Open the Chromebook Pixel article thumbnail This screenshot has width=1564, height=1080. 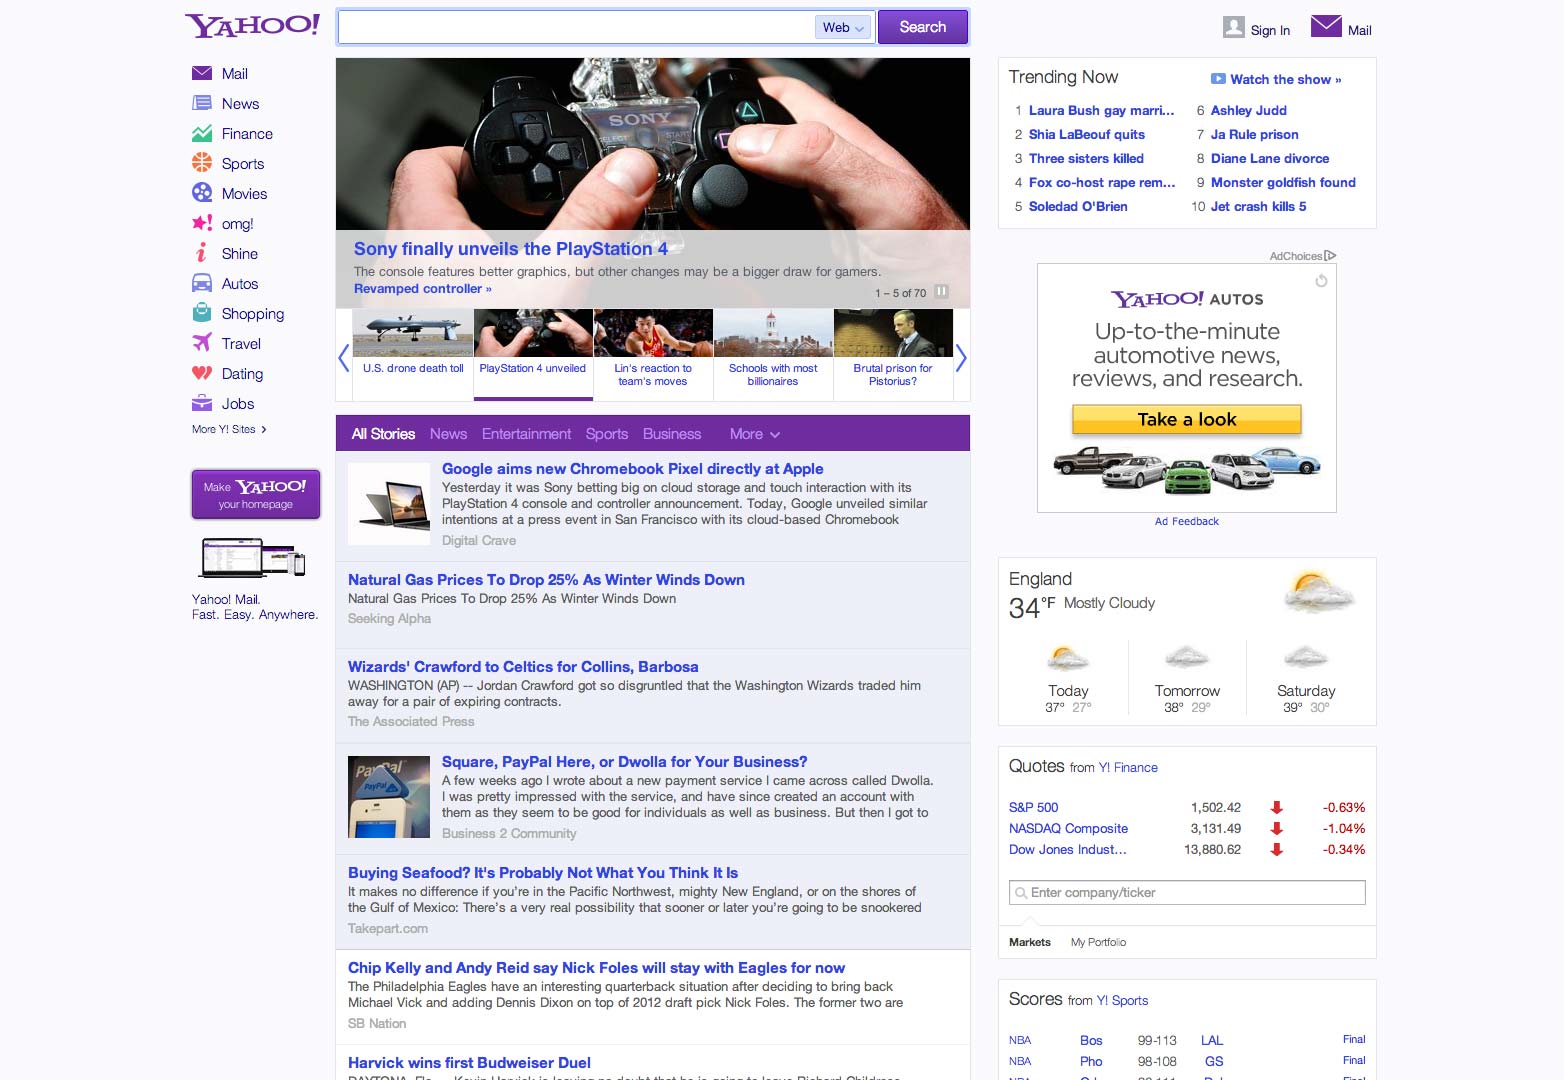point(389,505)
